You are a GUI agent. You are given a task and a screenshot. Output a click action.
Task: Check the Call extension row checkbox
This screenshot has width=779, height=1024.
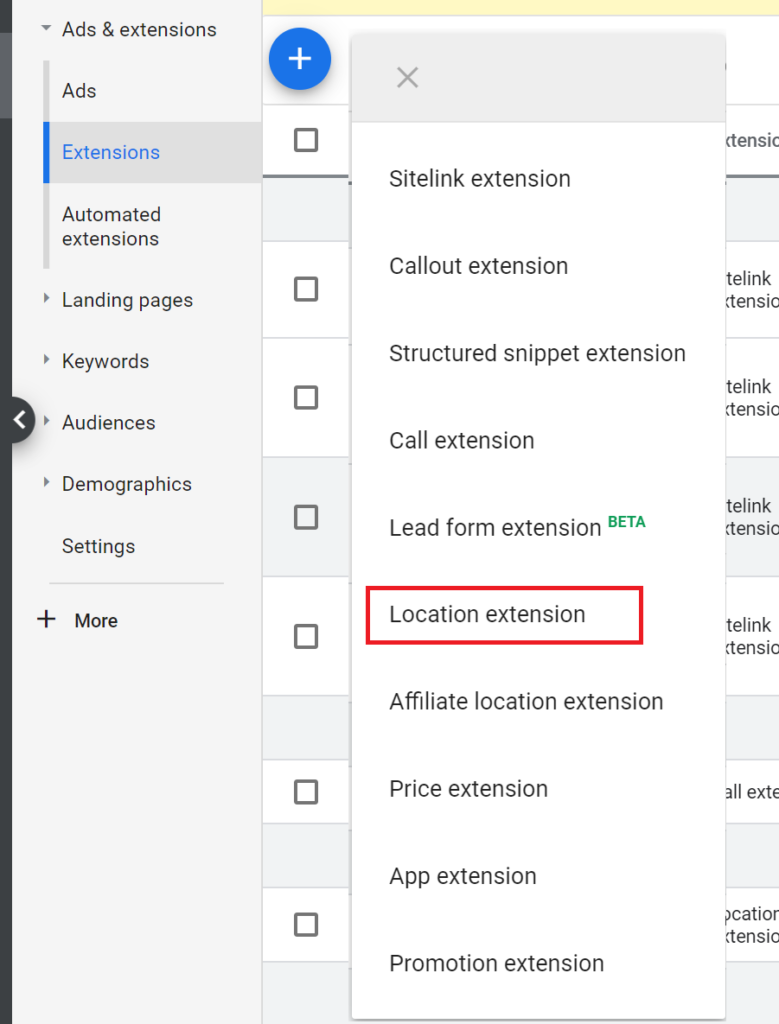click(306, 792)
